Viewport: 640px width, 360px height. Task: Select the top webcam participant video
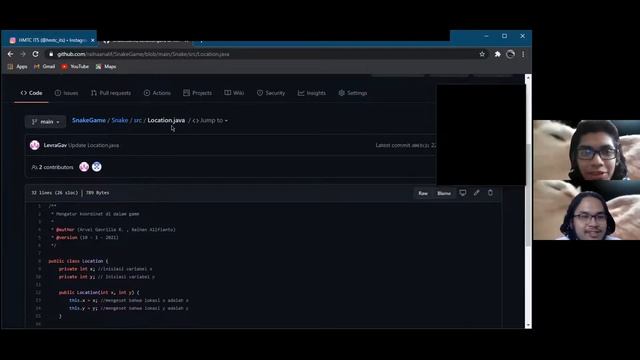click(587, 150)
